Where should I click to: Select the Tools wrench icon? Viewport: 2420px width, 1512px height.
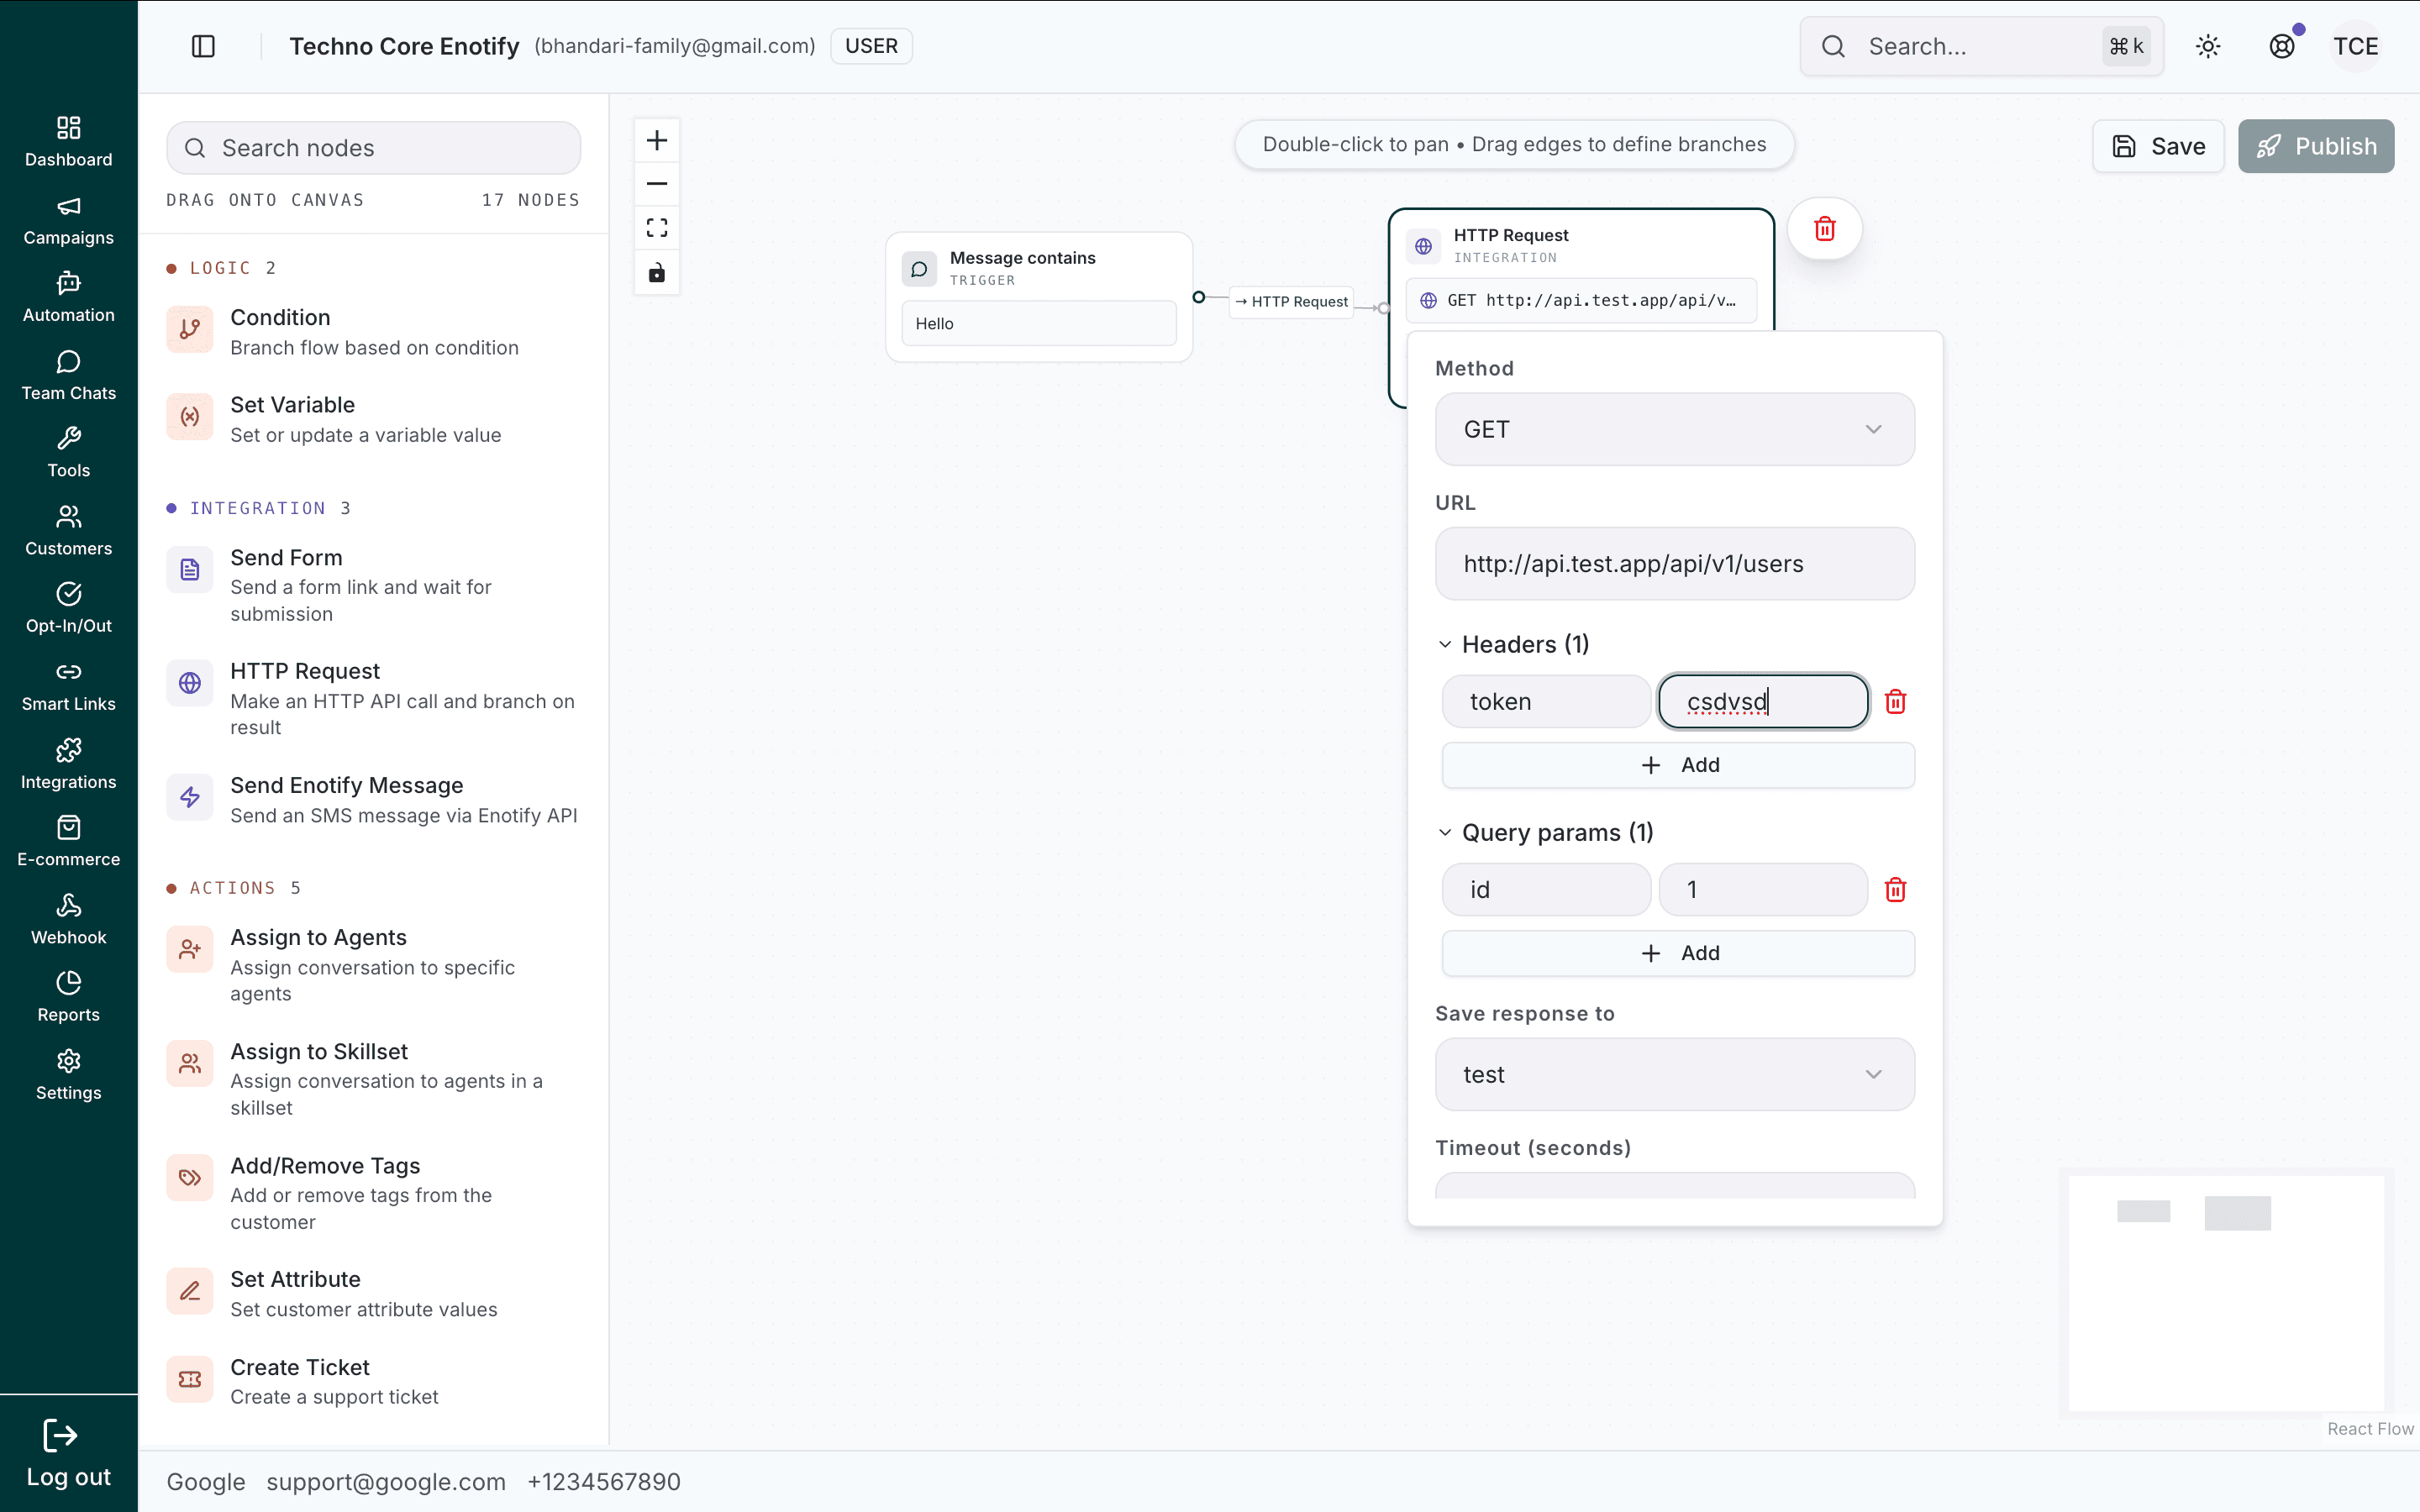[68, 438]
